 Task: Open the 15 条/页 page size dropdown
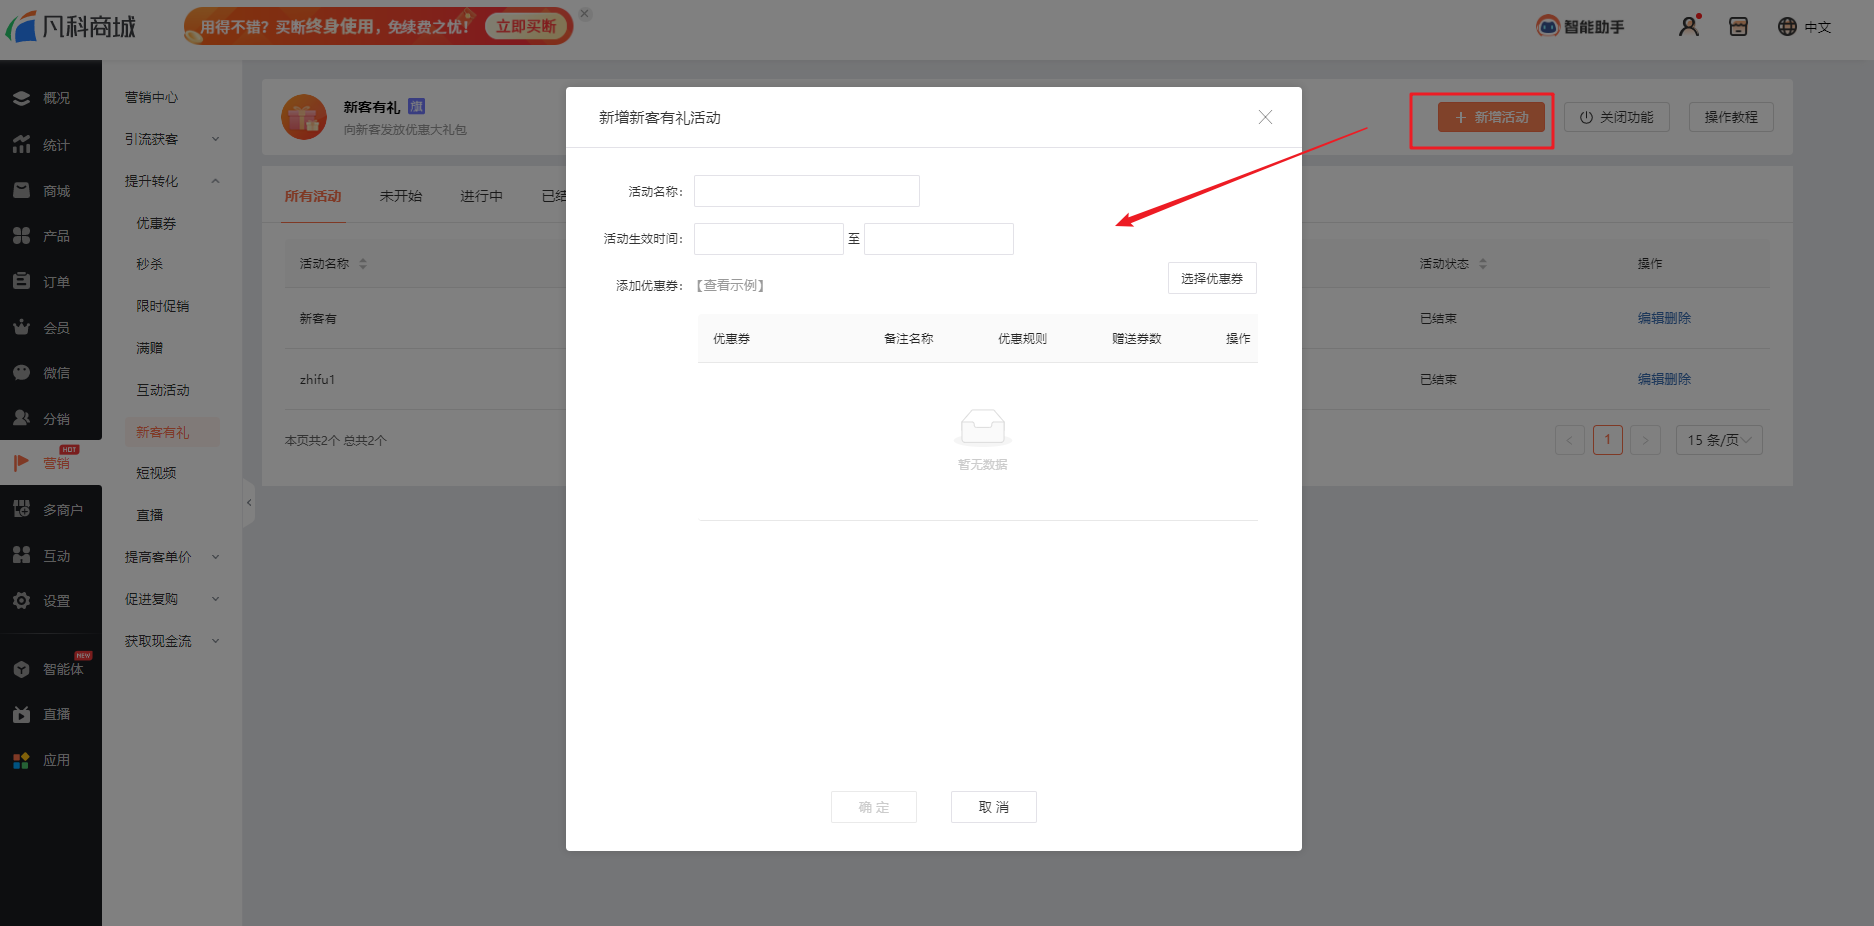[1718, 440]
